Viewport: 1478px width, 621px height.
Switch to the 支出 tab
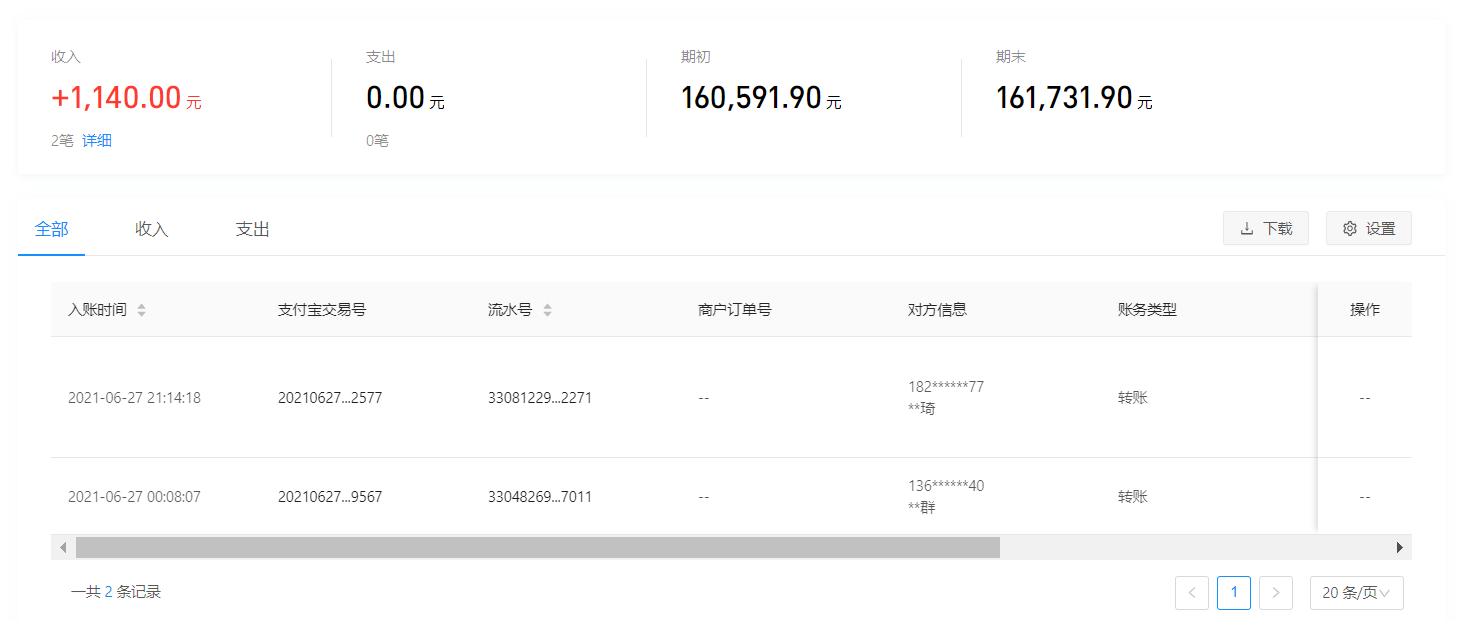[x=250, y=228]
